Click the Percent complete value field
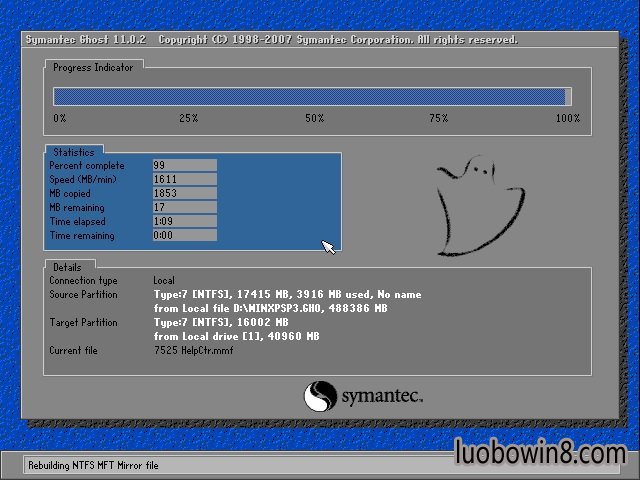The width and height of the screenshot is (640, 480). 184,166
